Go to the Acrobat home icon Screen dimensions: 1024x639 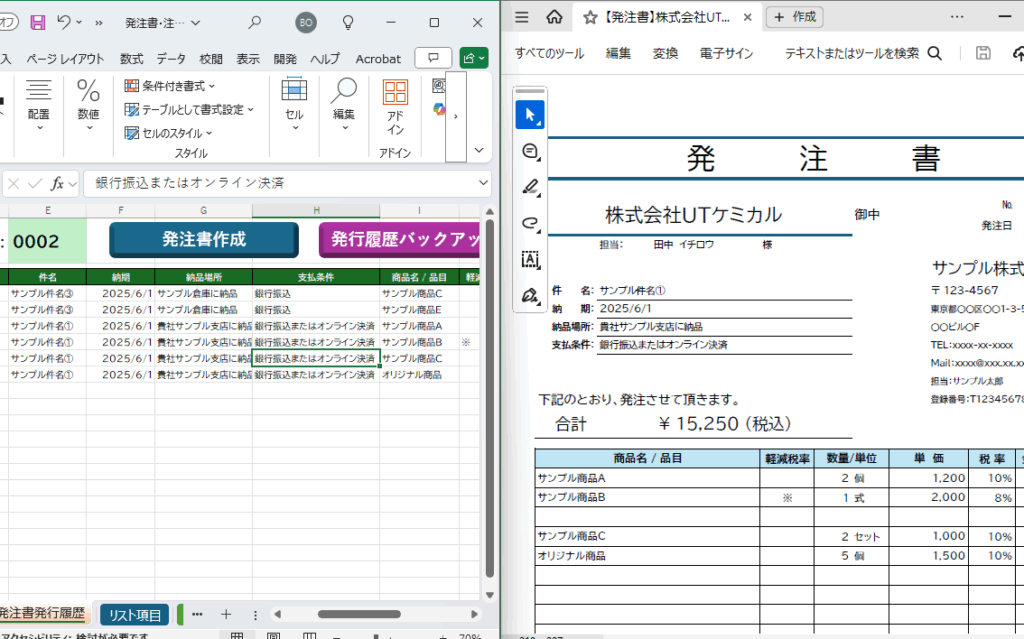(x=554, y=17)
